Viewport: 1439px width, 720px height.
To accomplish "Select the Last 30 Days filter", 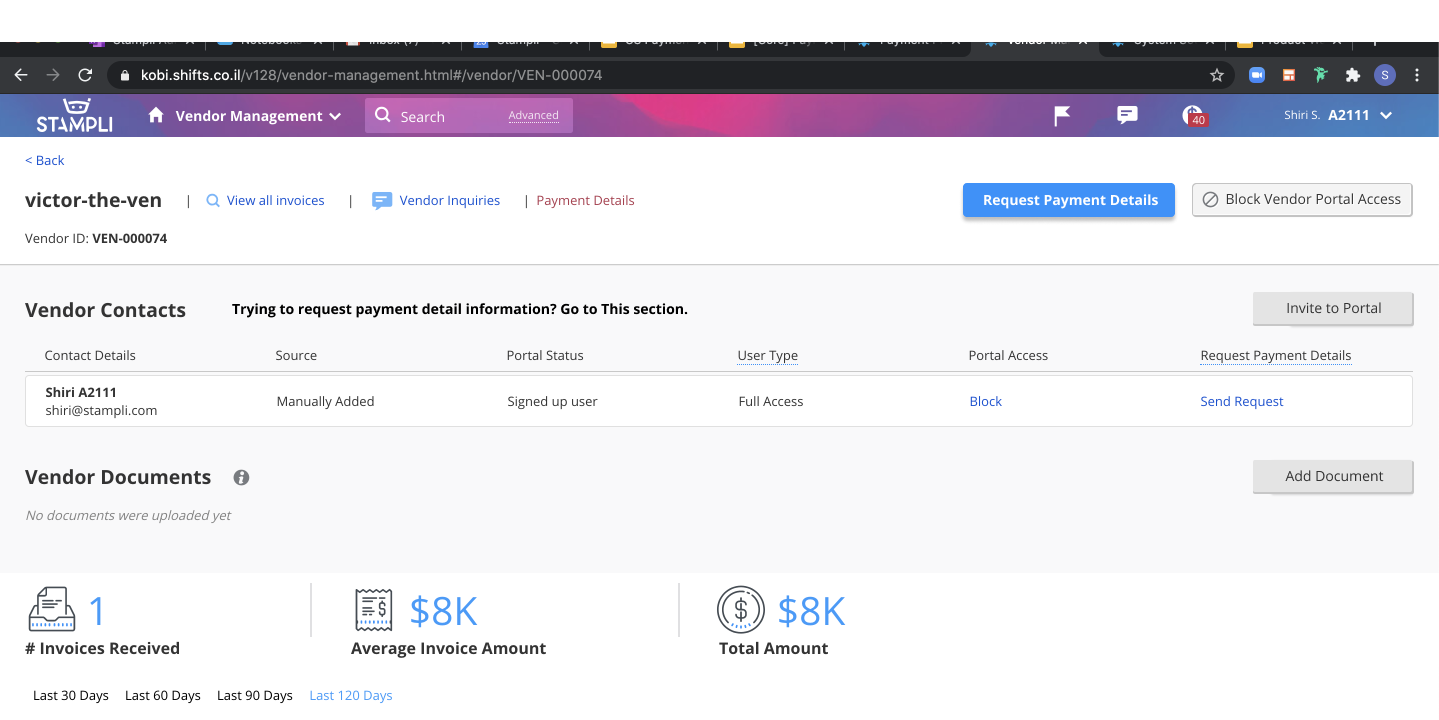I will point(70,695).
